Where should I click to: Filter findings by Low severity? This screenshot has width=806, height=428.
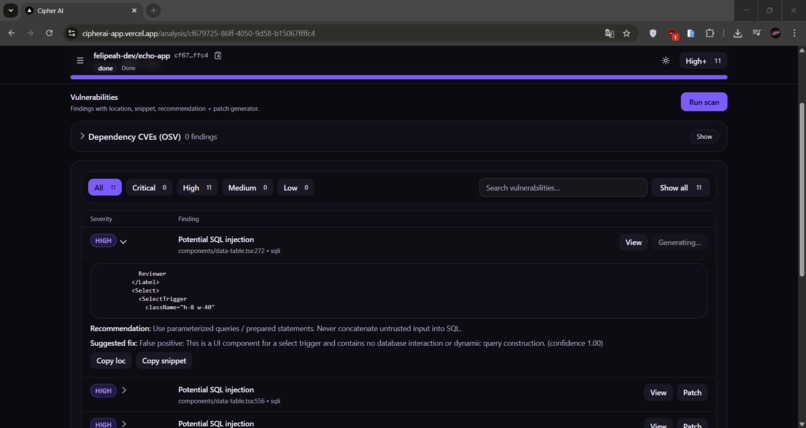click(296, 188)
